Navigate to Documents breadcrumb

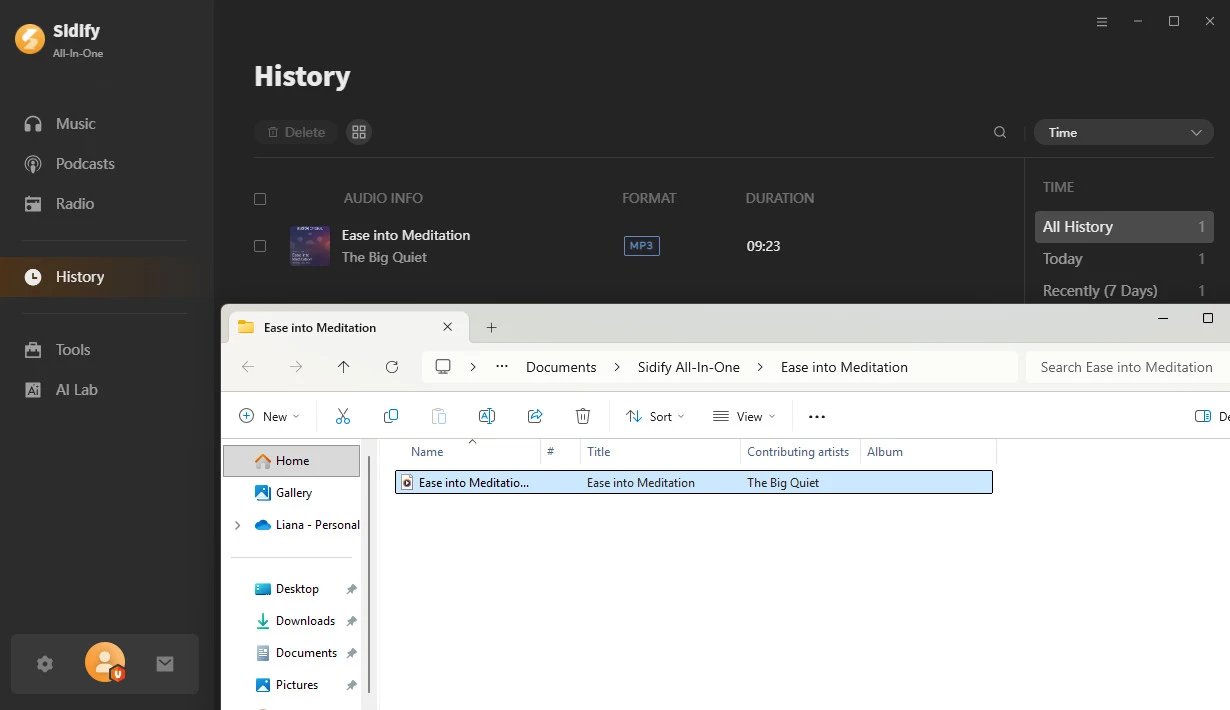[x=561, y=367]
